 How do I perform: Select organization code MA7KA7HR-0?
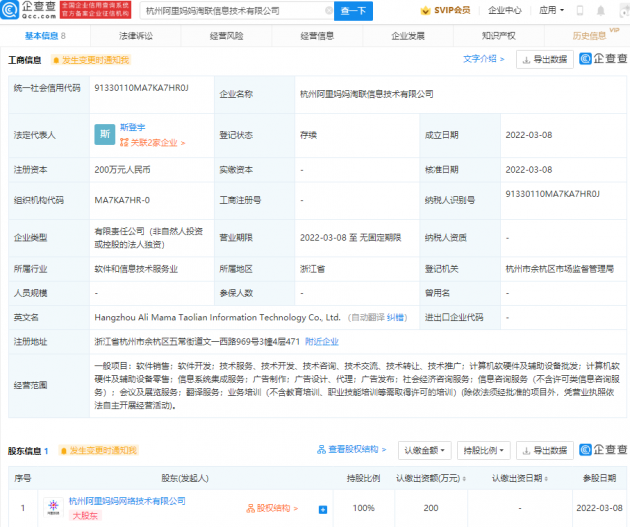[x=122, y=200]
